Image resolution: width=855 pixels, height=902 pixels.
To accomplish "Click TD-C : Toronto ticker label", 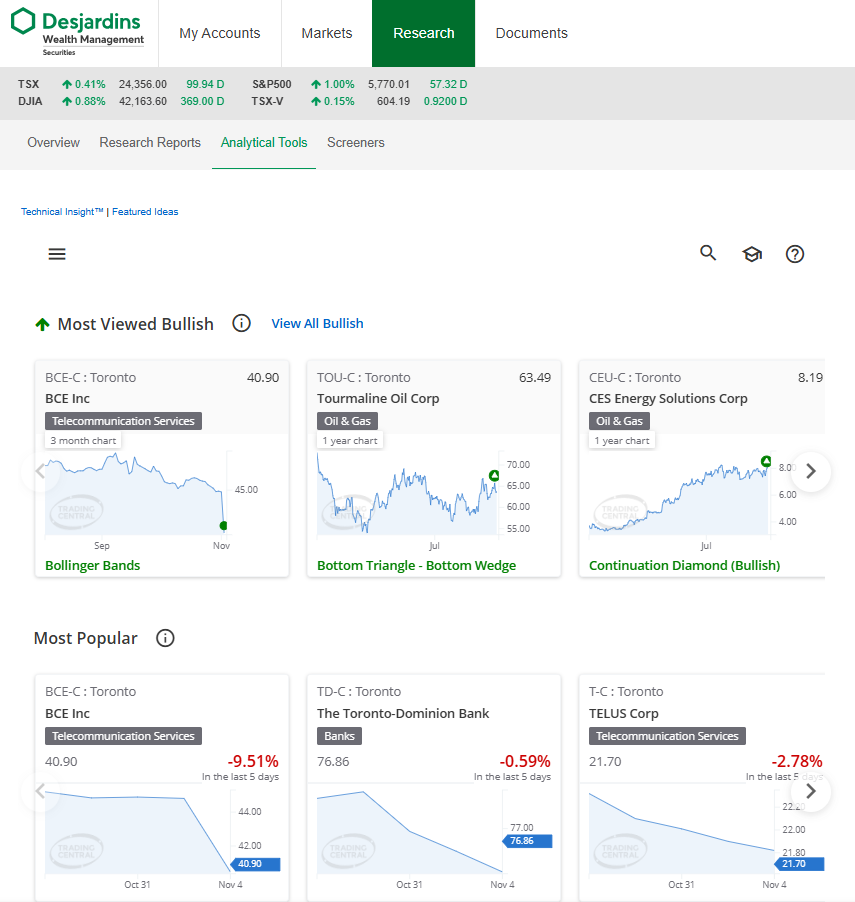I will (359, 691).
